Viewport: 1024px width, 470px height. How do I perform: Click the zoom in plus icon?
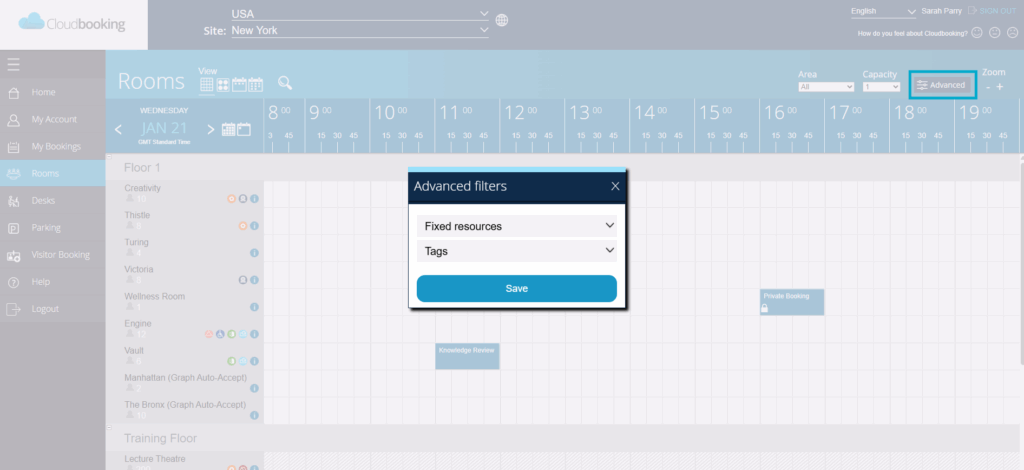(x=1000, y=87)
